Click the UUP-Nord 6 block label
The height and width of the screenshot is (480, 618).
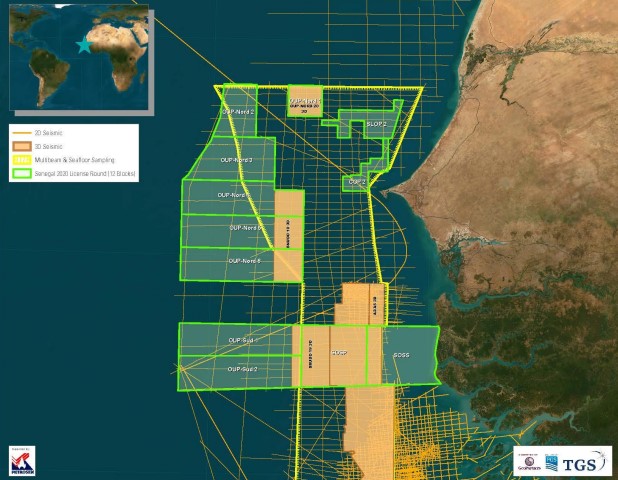point(244,261)
